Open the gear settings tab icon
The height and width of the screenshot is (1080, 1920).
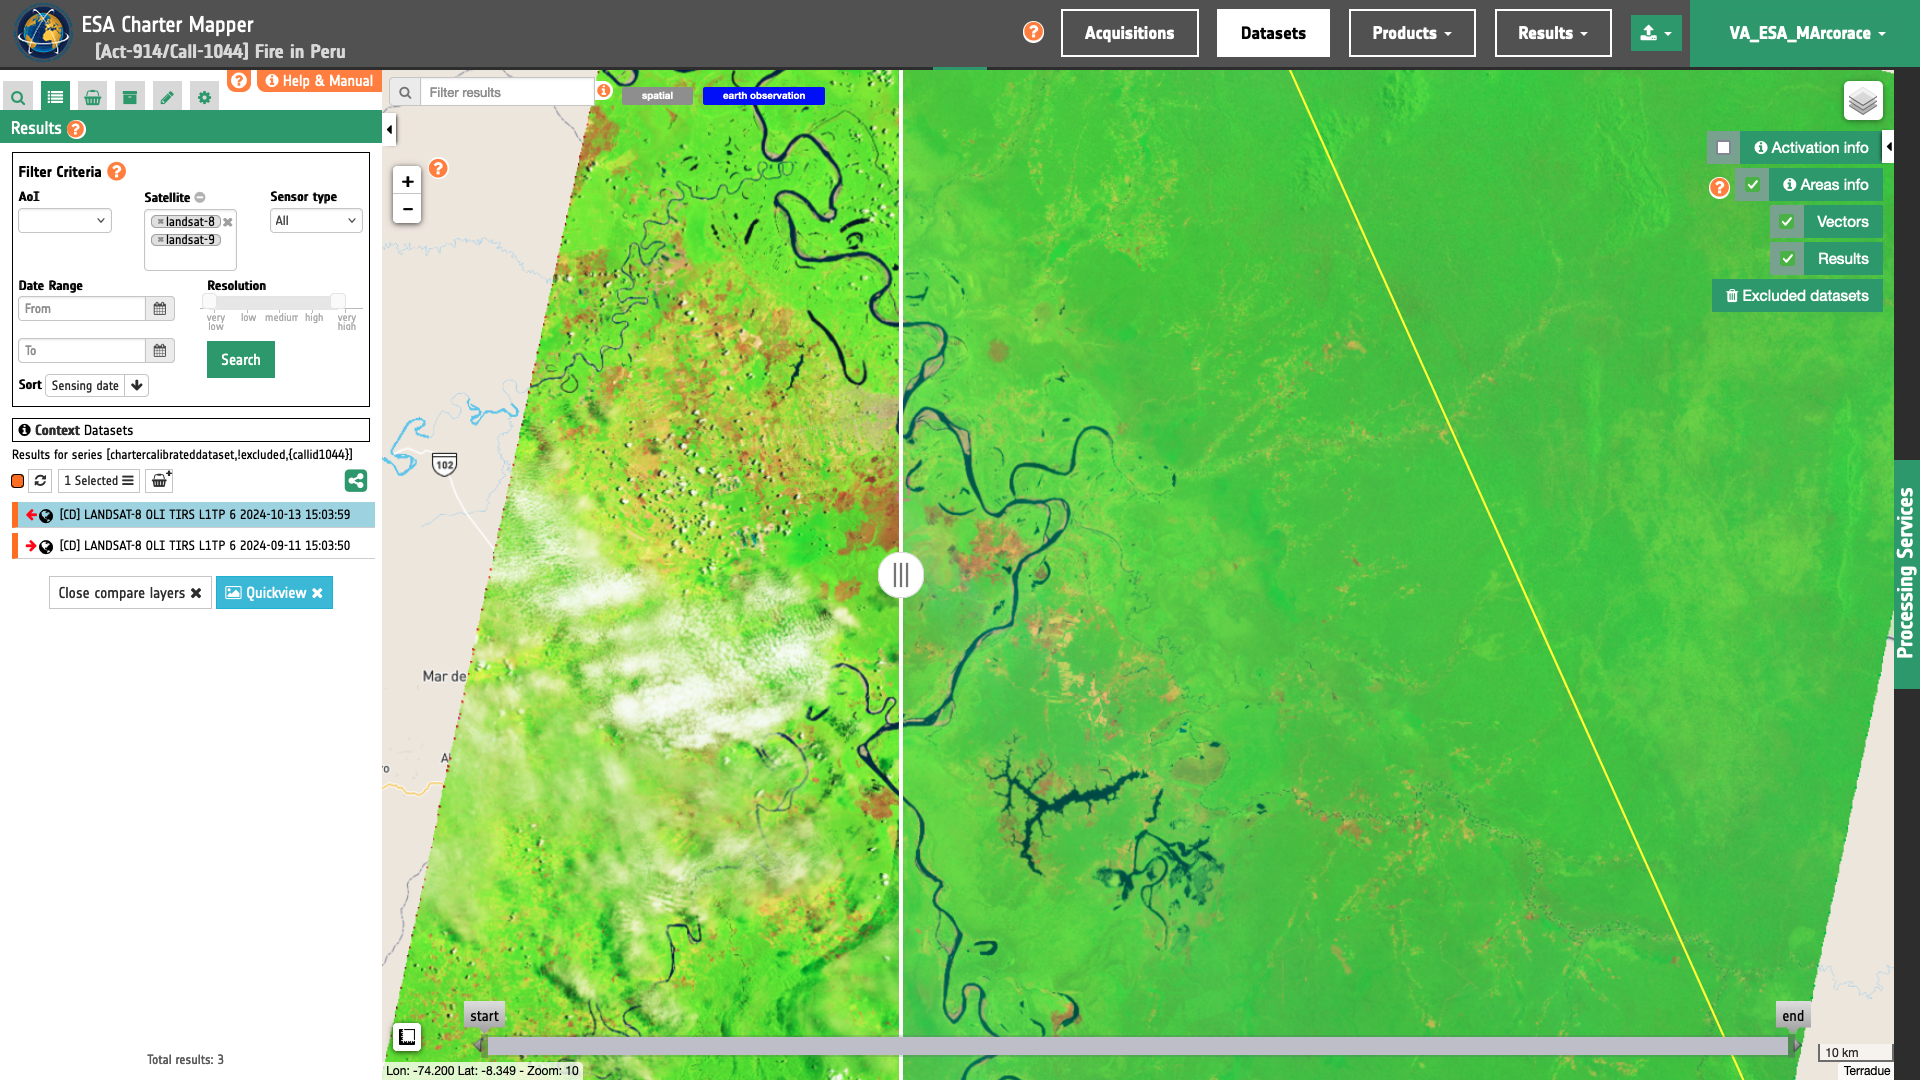pyautogui.click(x=204, y=97)
